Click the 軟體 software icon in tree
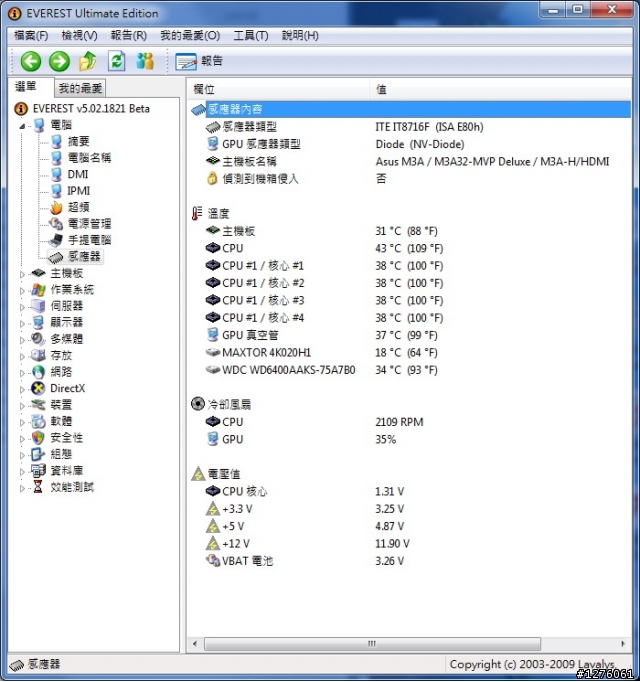The width and height of the screenshot is (640, 682). tap(38, 421)
